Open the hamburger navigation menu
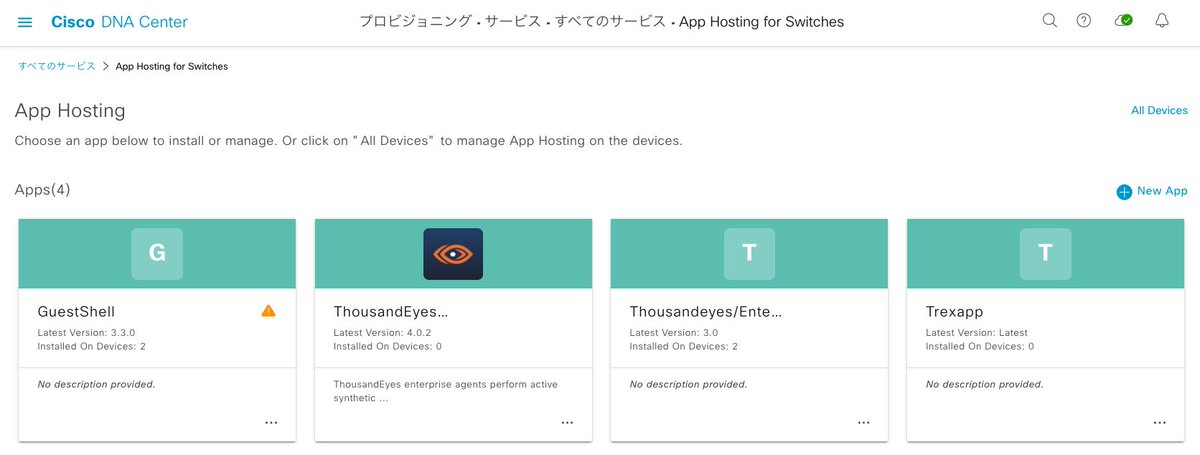 click(x=25, y=22)
